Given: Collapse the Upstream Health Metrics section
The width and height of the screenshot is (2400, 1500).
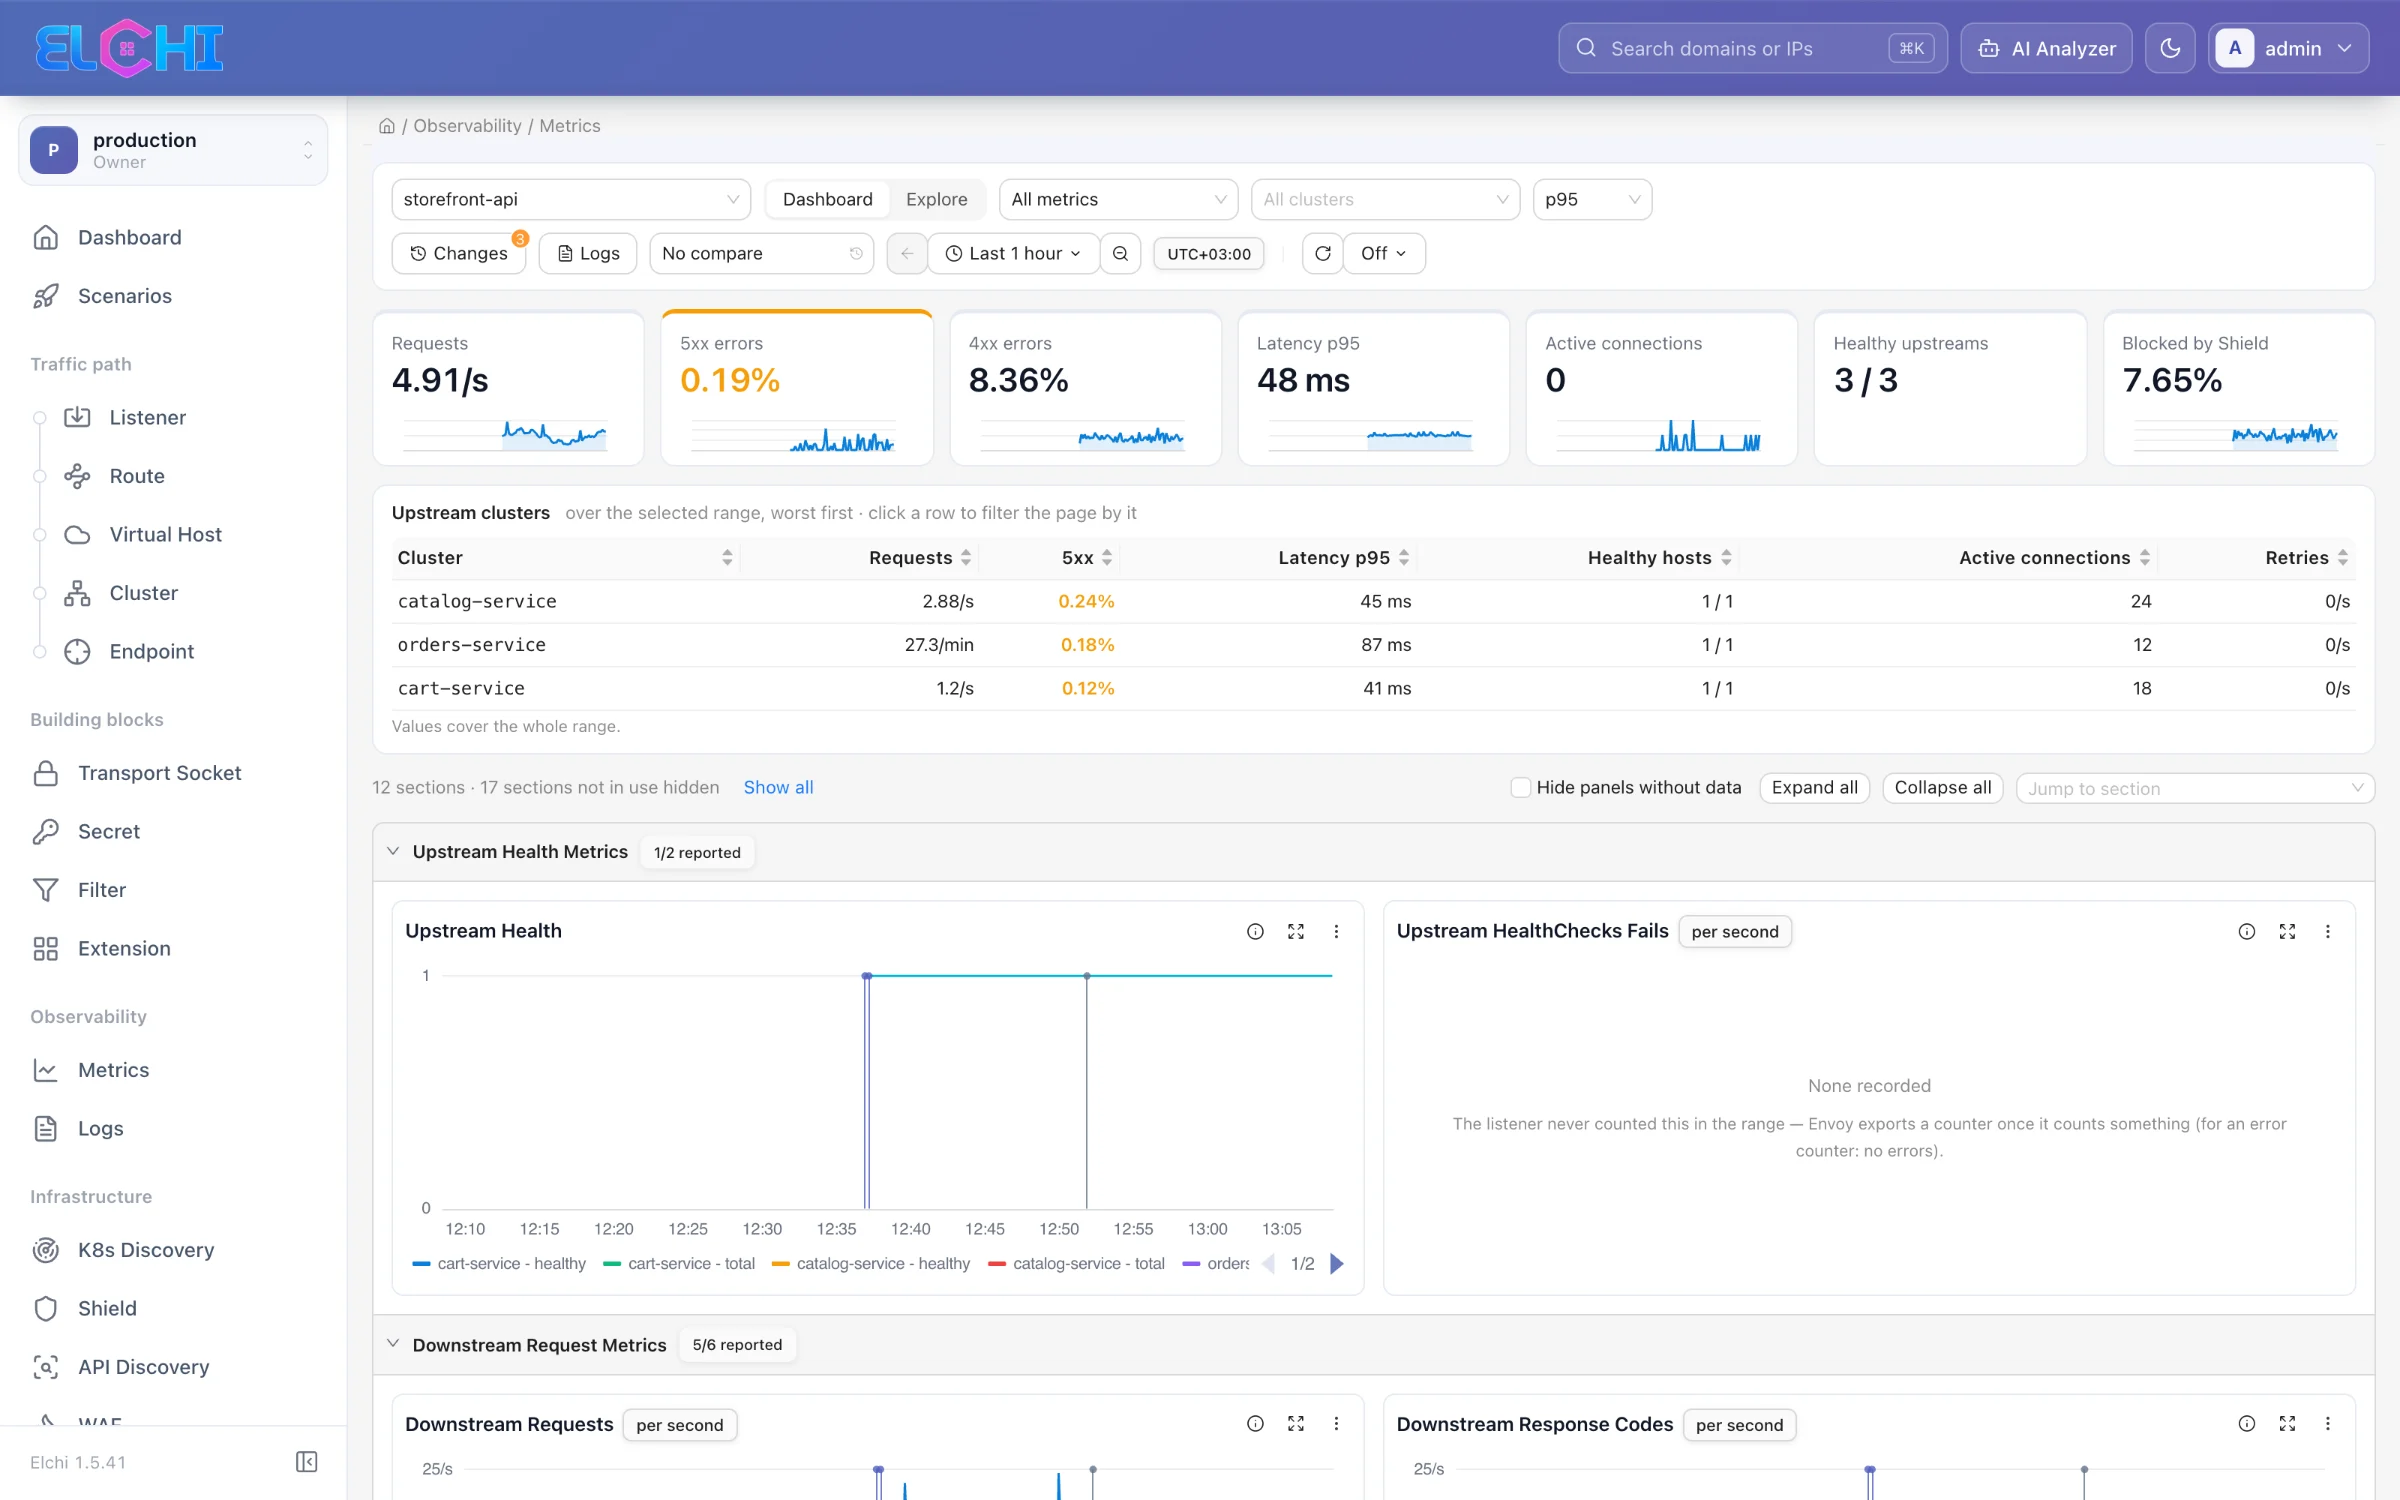Looking at the screenshot, I should coord(393,851).
